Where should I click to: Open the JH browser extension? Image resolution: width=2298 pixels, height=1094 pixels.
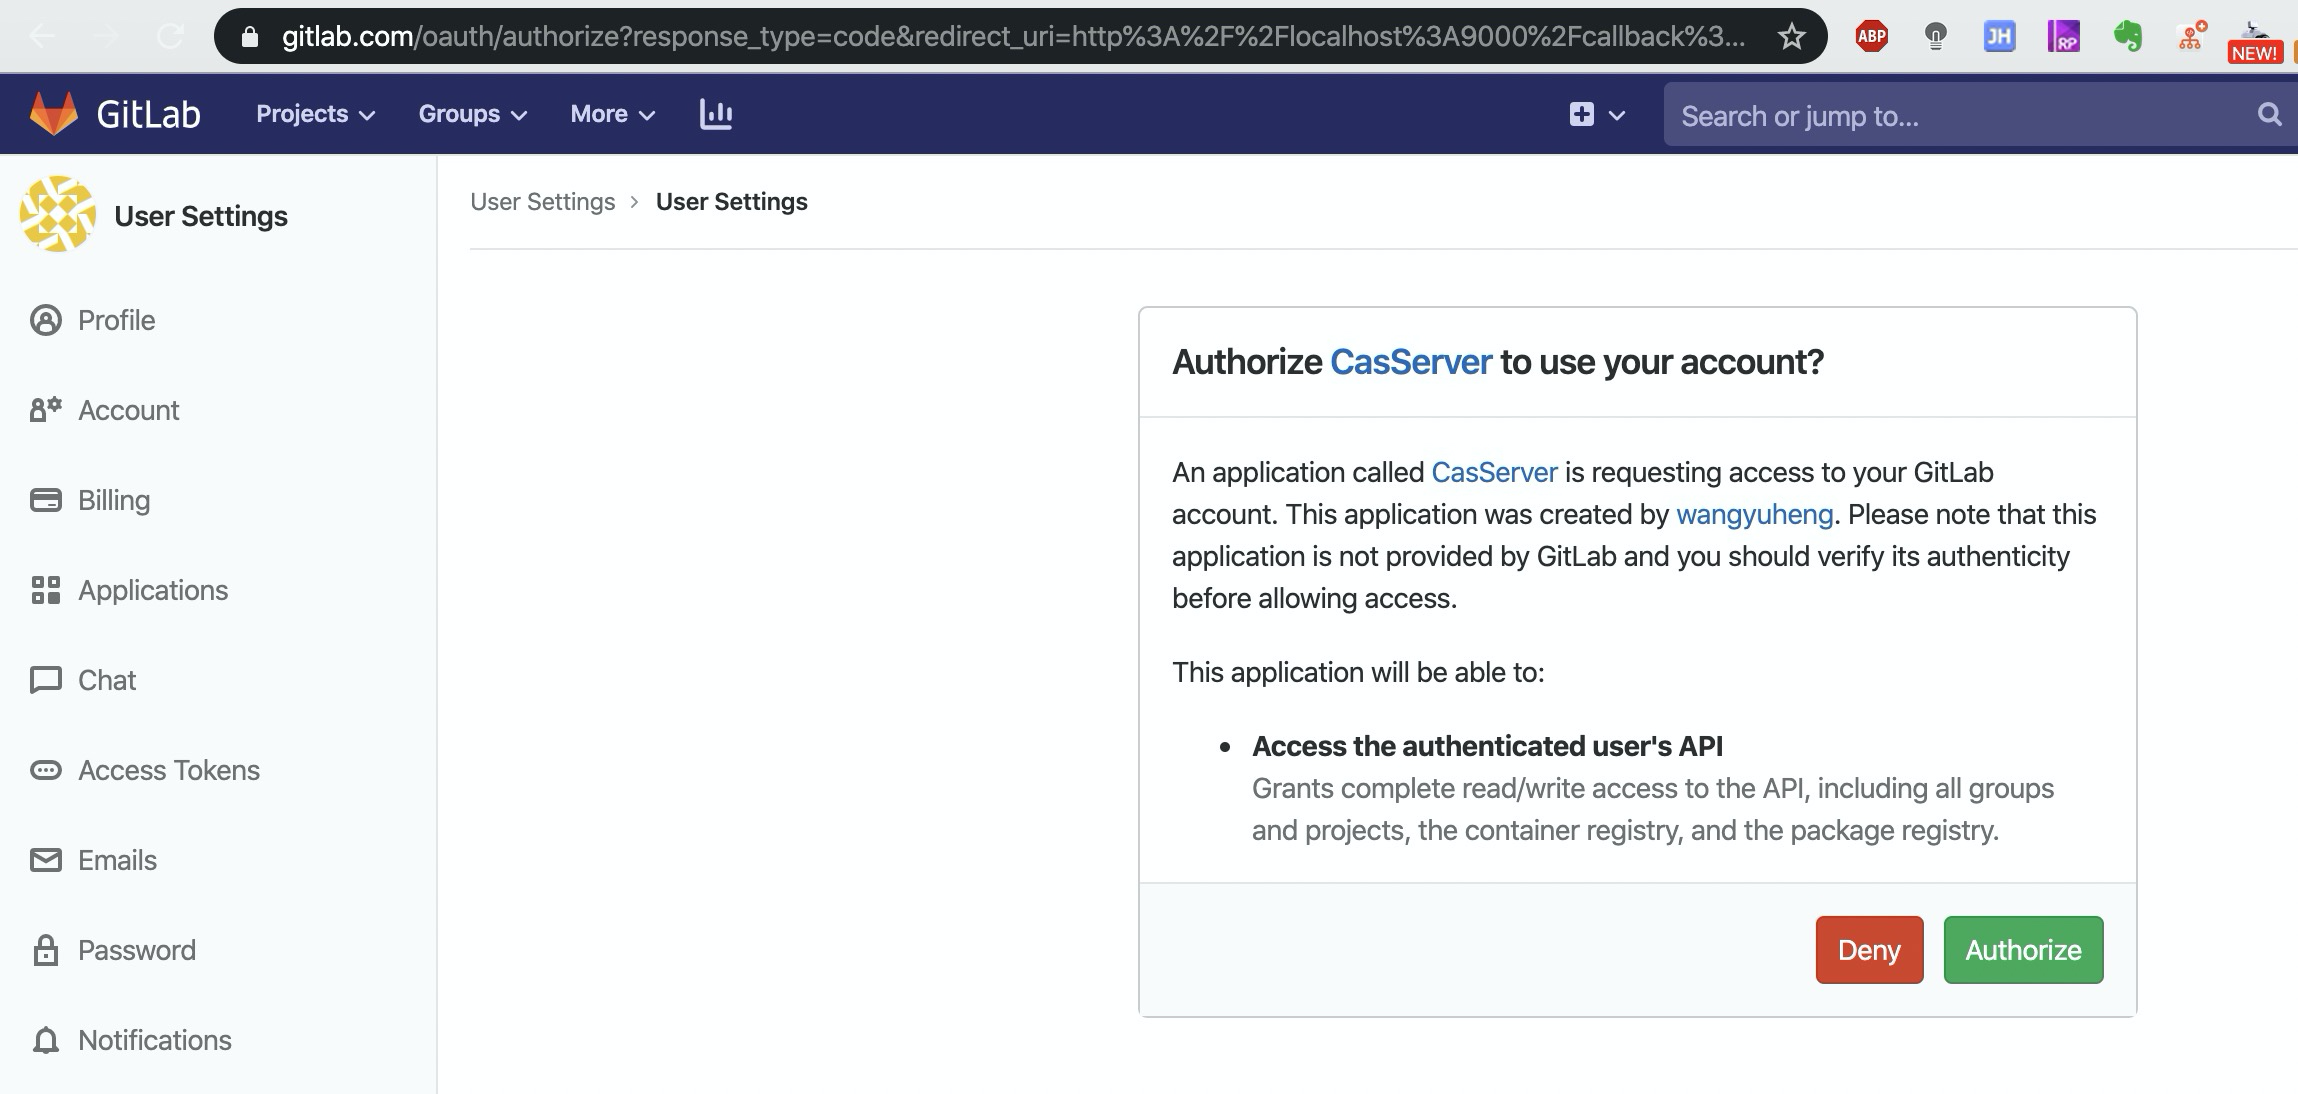pyautogui.click(x=1998, y=37)
